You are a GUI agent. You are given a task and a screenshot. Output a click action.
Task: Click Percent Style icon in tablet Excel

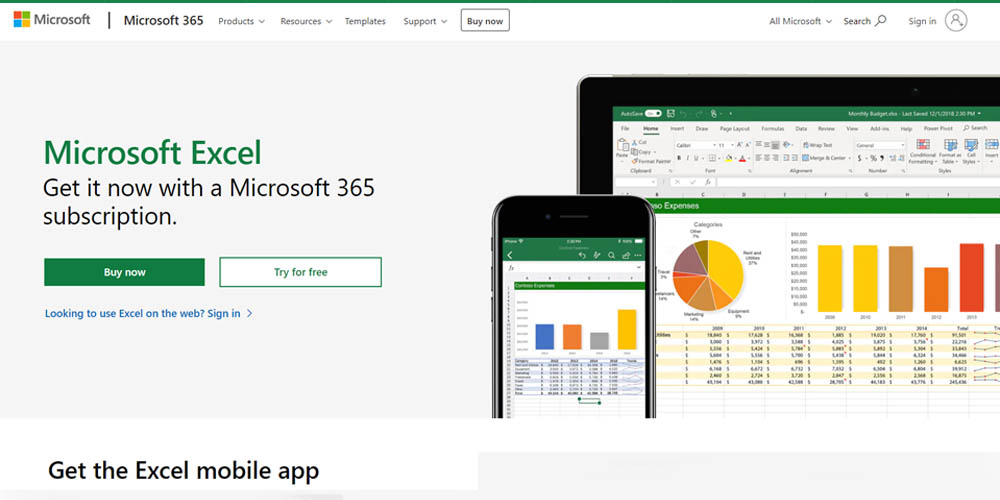pos(873,158)
